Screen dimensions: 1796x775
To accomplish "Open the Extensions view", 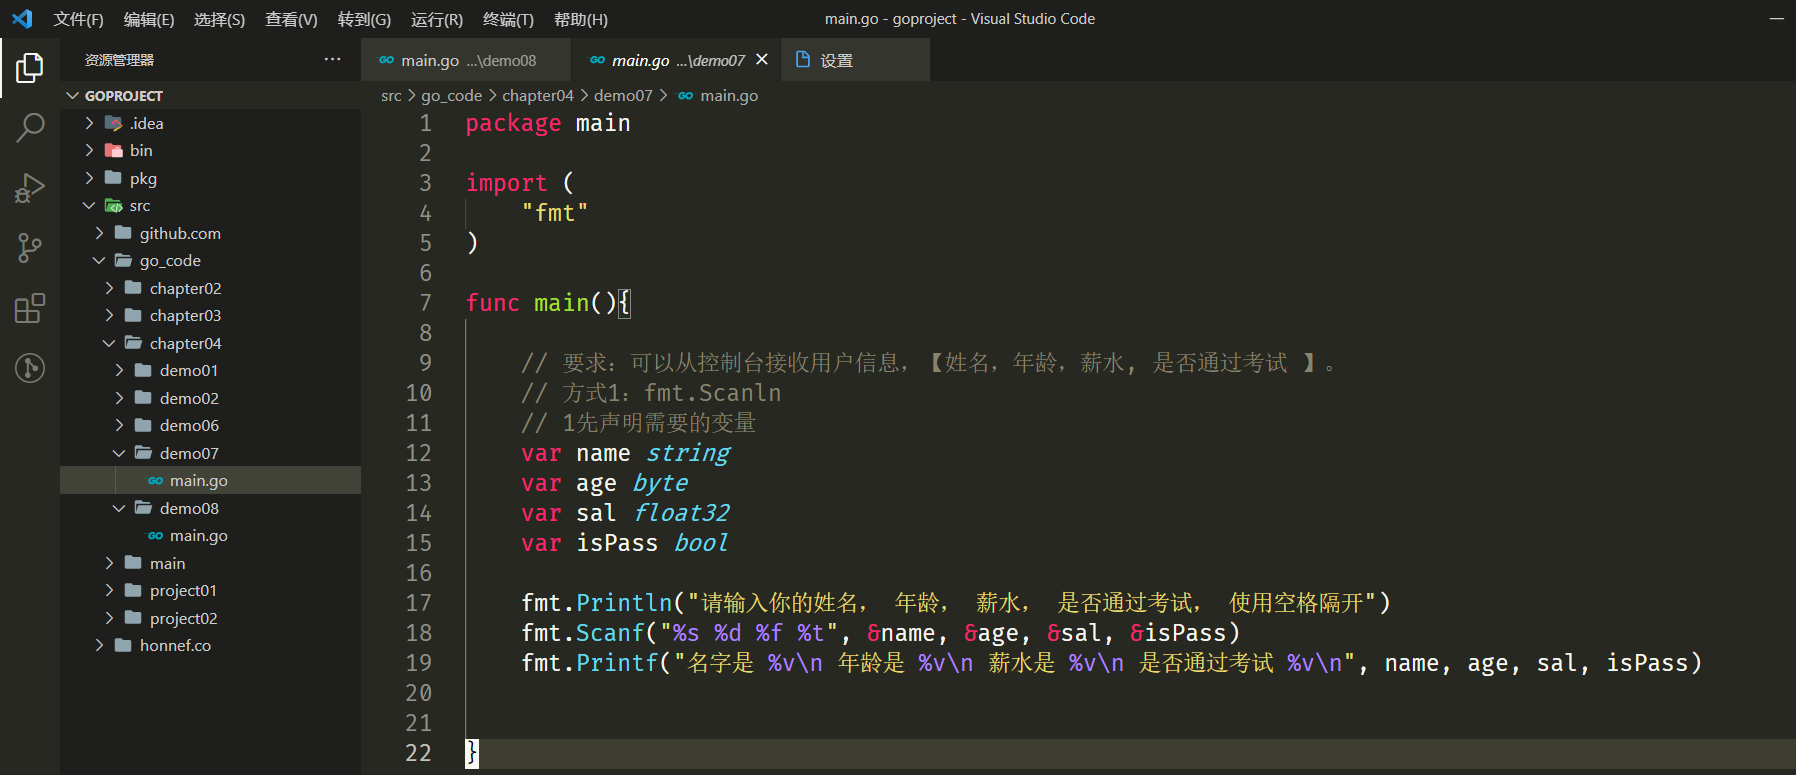I will click(30, 308).
